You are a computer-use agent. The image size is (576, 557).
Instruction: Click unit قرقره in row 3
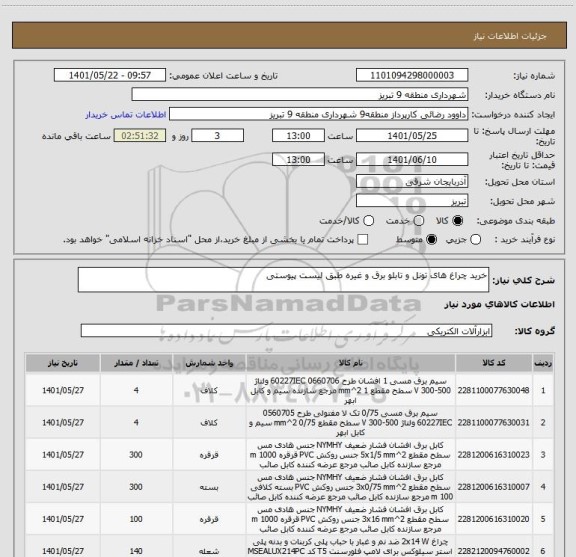pyautogui.click(x=209, y=455)
